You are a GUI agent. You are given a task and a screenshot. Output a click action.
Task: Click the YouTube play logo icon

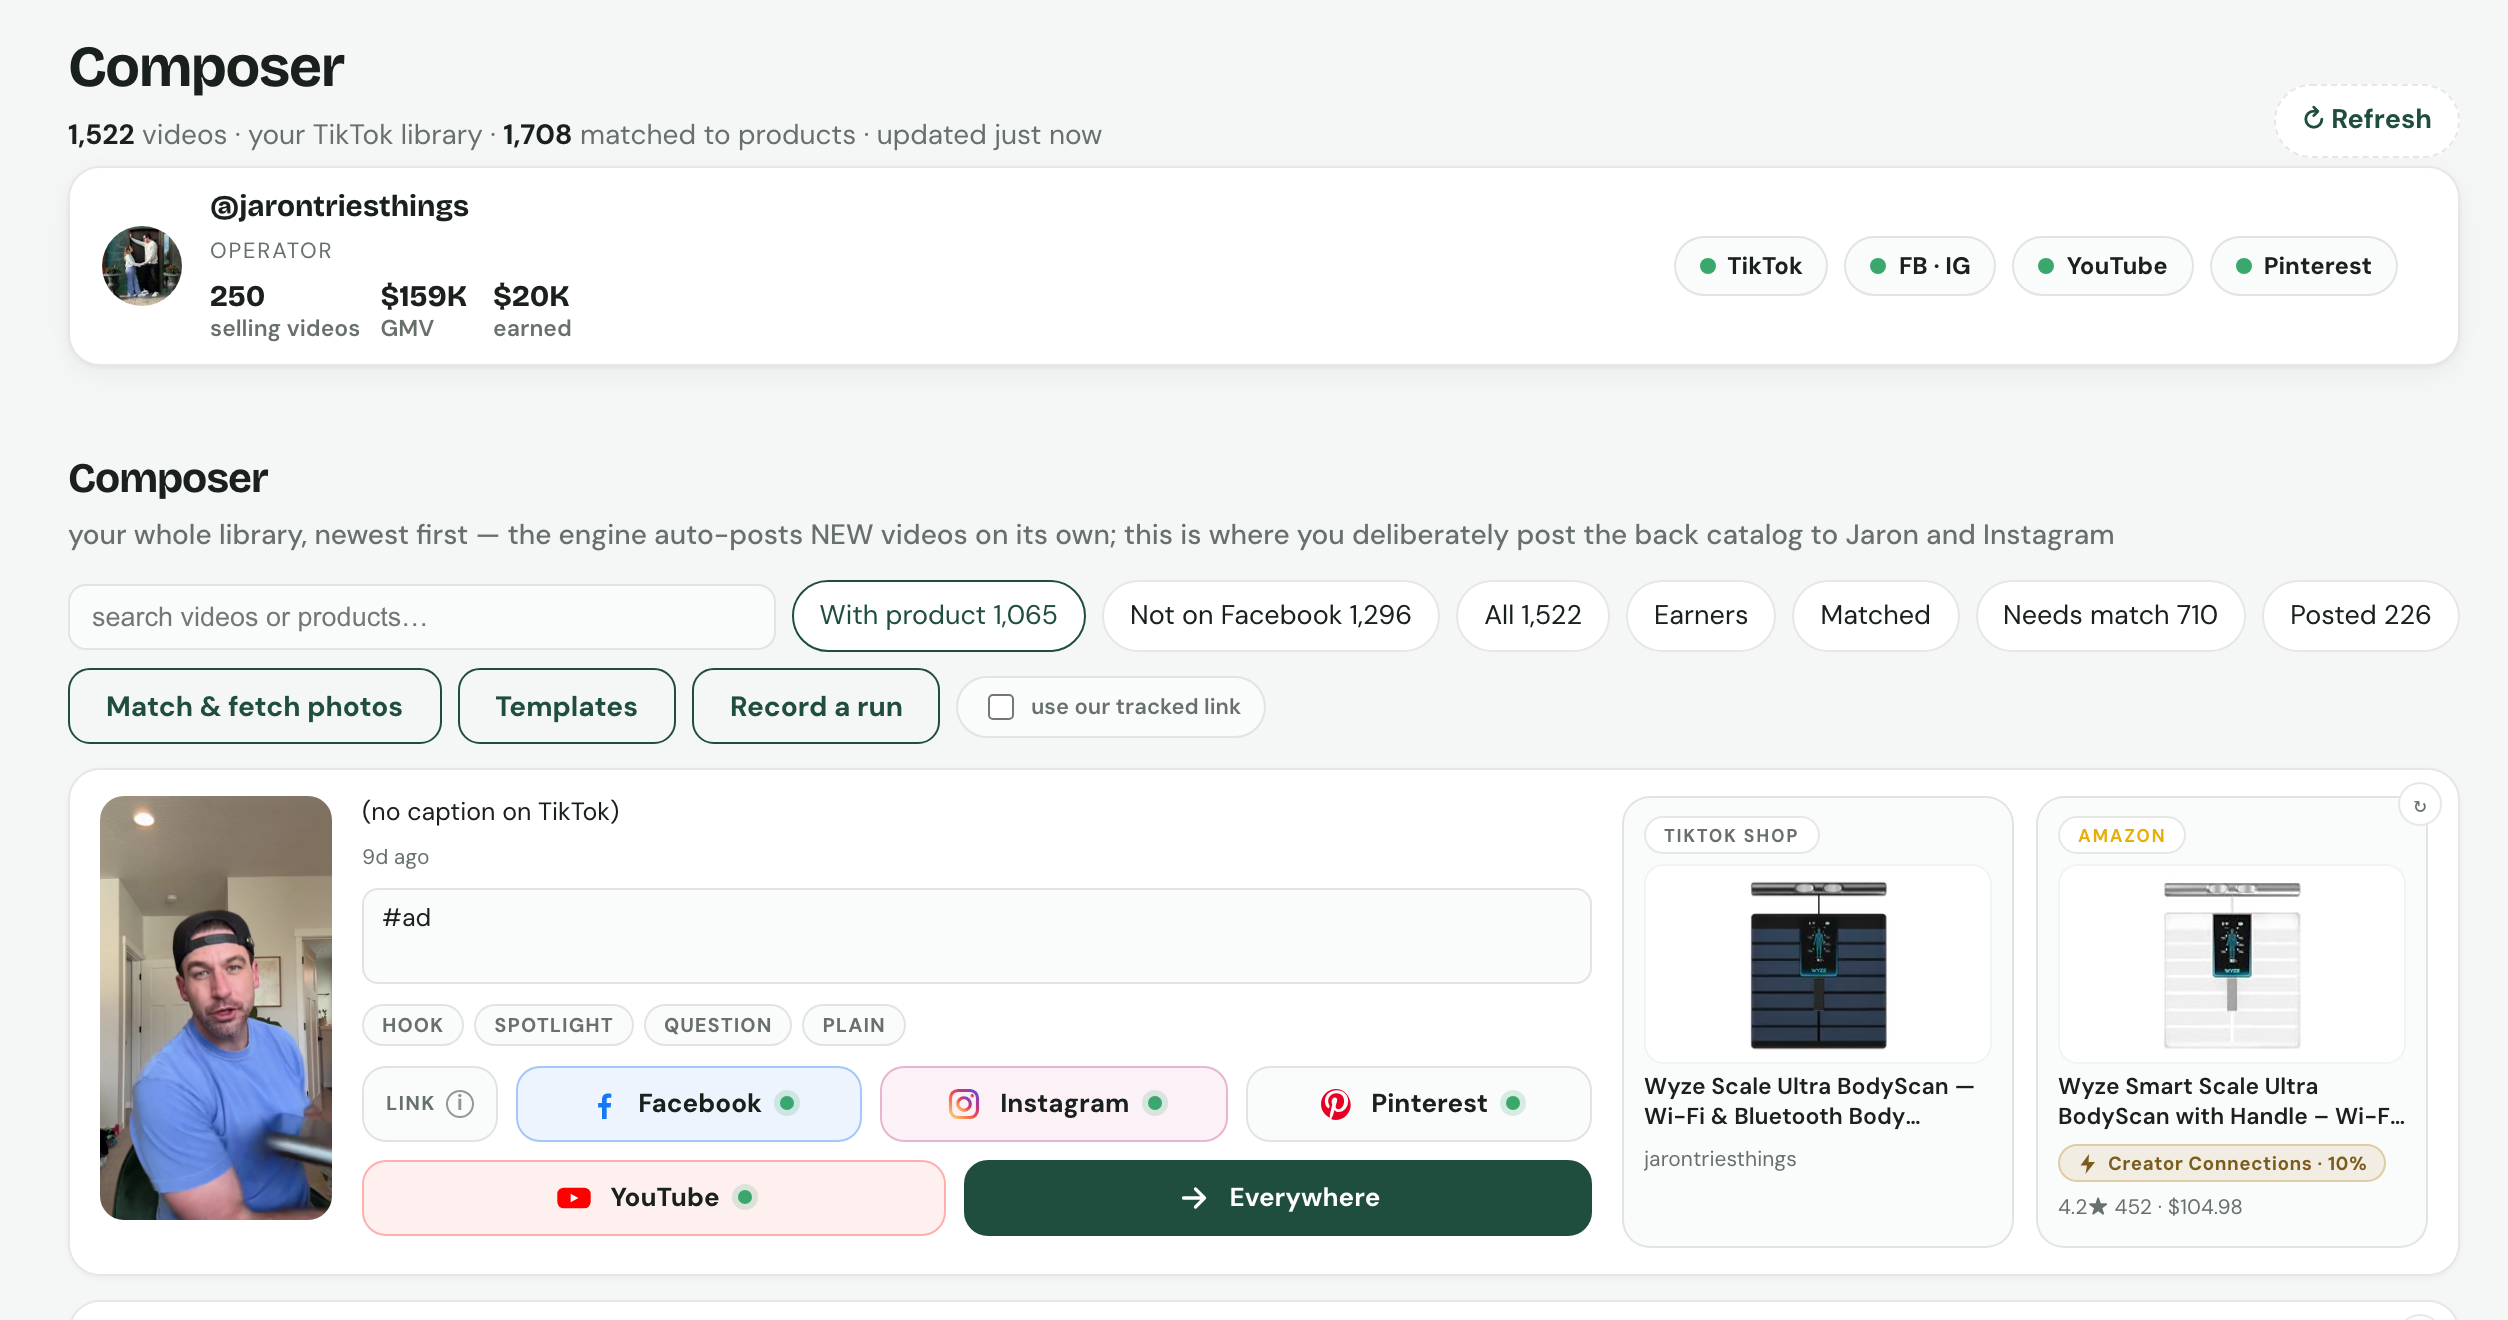(574, 1198)
